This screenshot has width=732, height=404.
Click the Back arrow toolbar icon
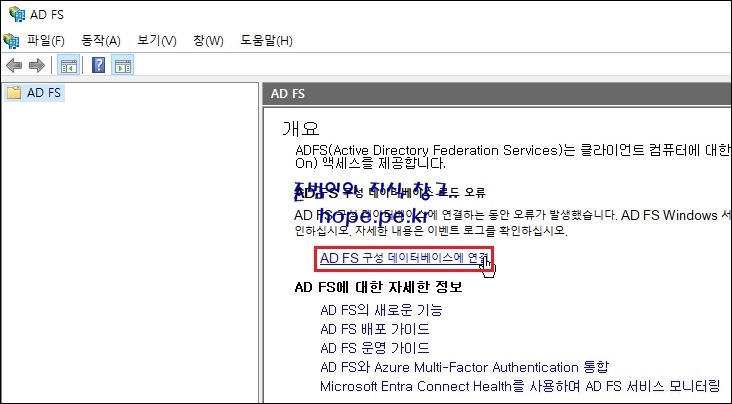(14, 65)
